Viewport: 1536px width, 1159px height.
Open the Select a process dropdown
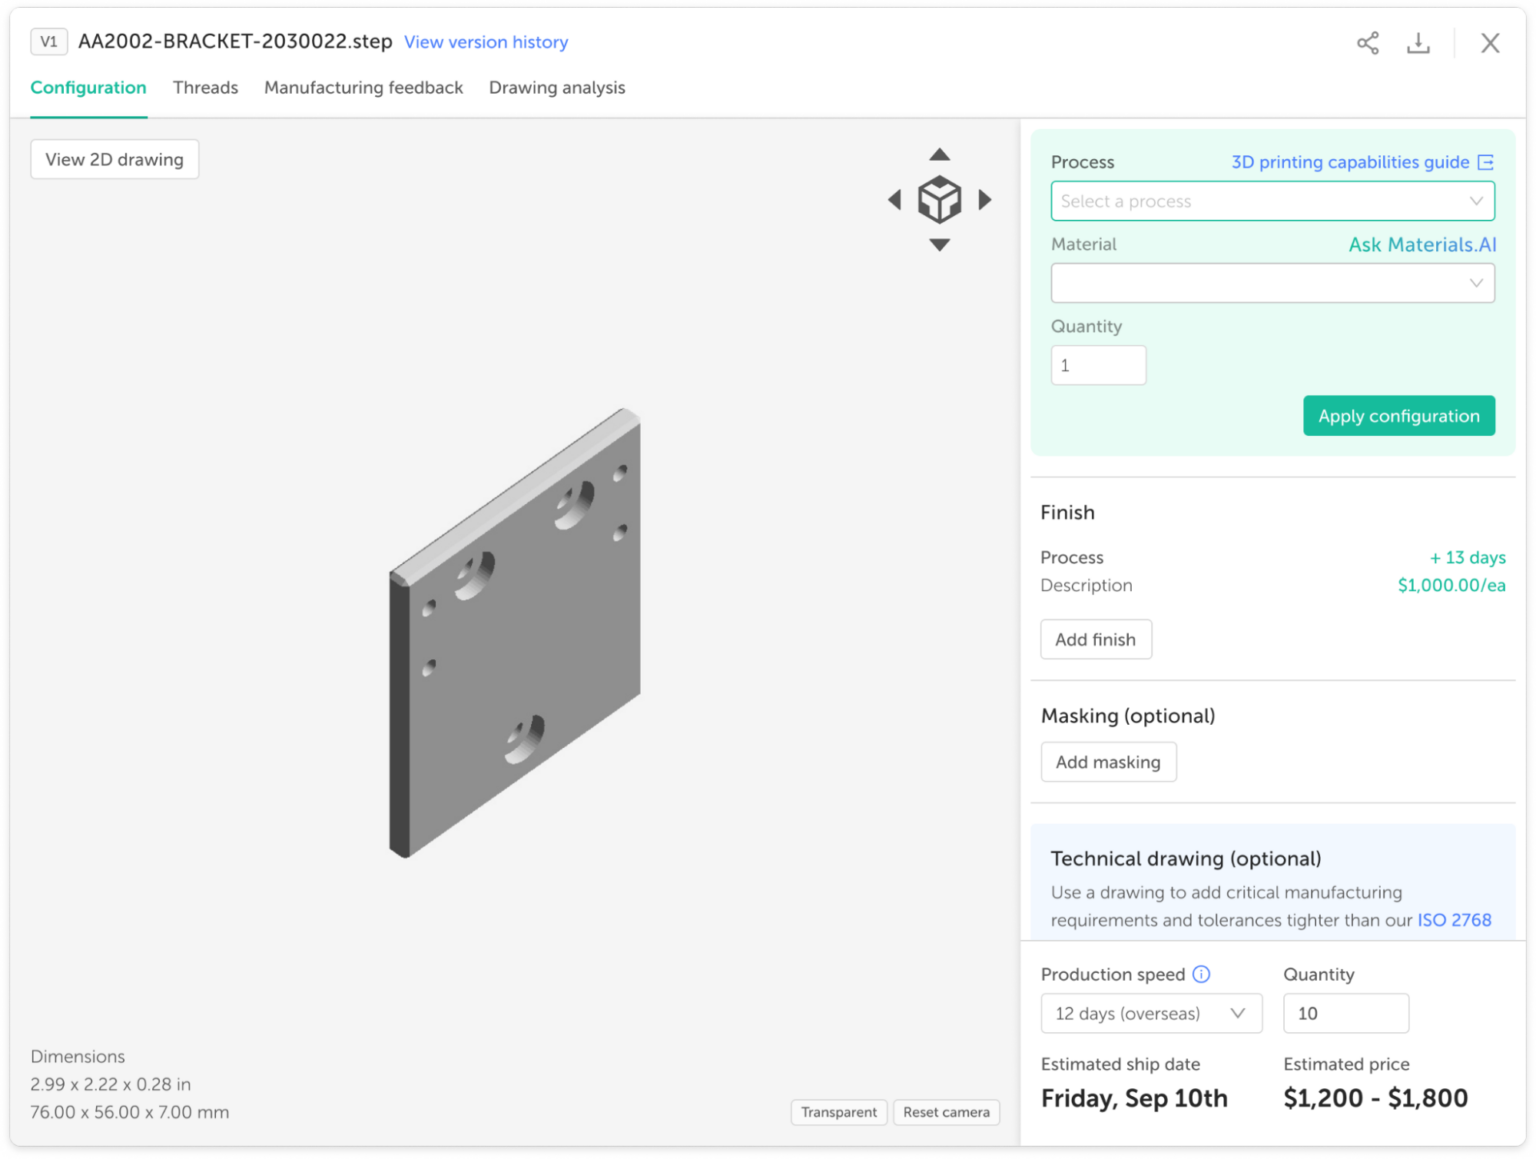click(1271, 201)
